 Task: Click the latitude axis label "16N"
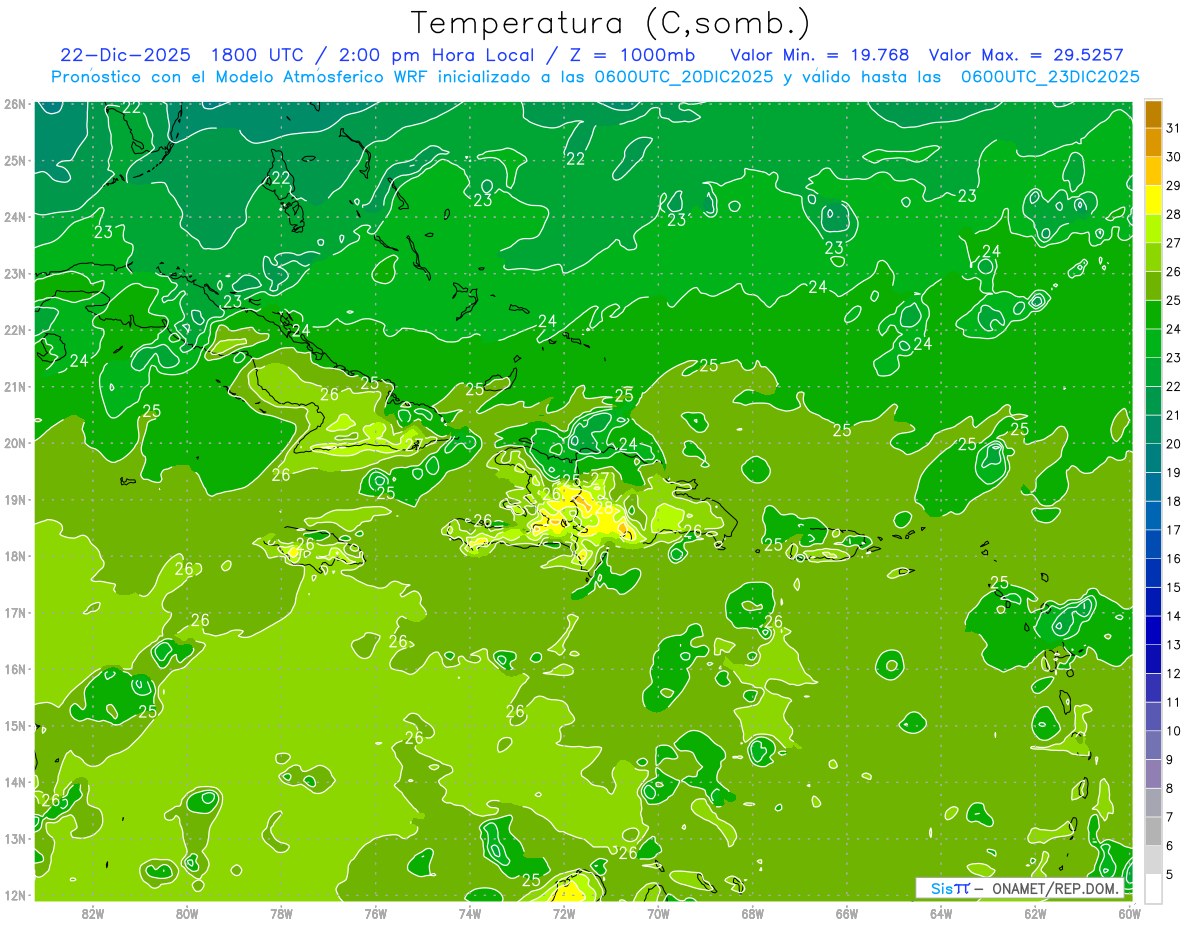15,669
